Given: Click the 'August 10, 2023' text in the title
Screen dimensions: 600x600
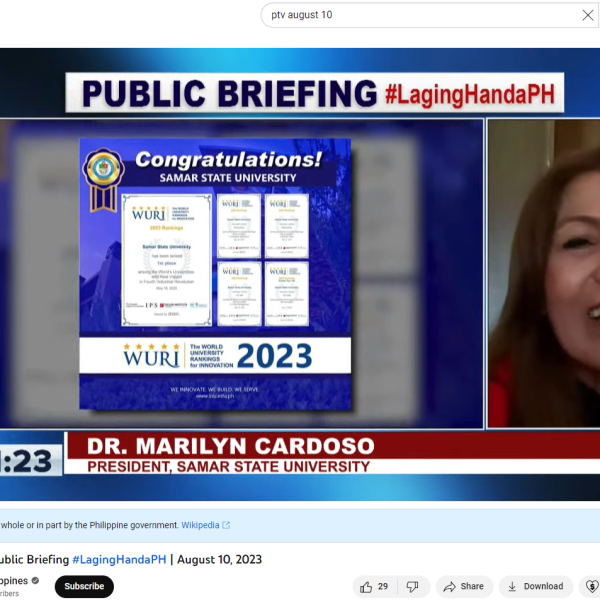Looking at the screenshot, I should click(x=219, y=559).
